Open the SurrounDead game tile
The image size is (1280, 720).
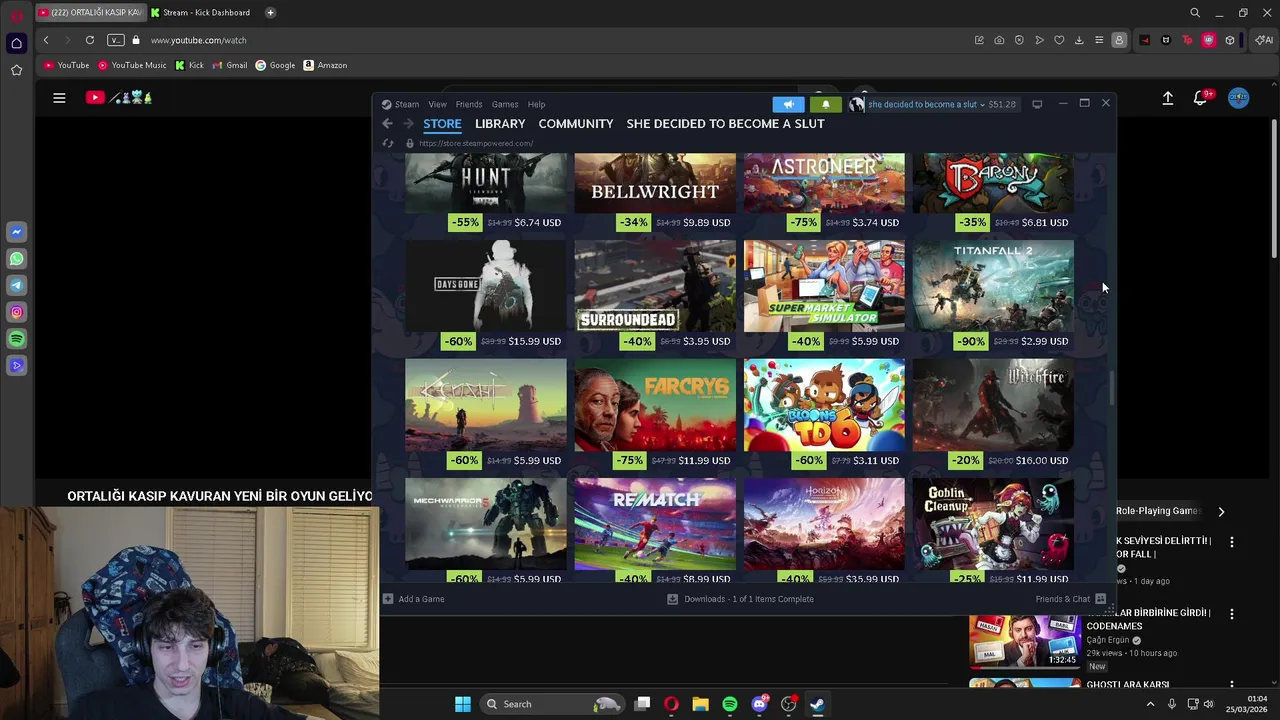click(655, 285)
